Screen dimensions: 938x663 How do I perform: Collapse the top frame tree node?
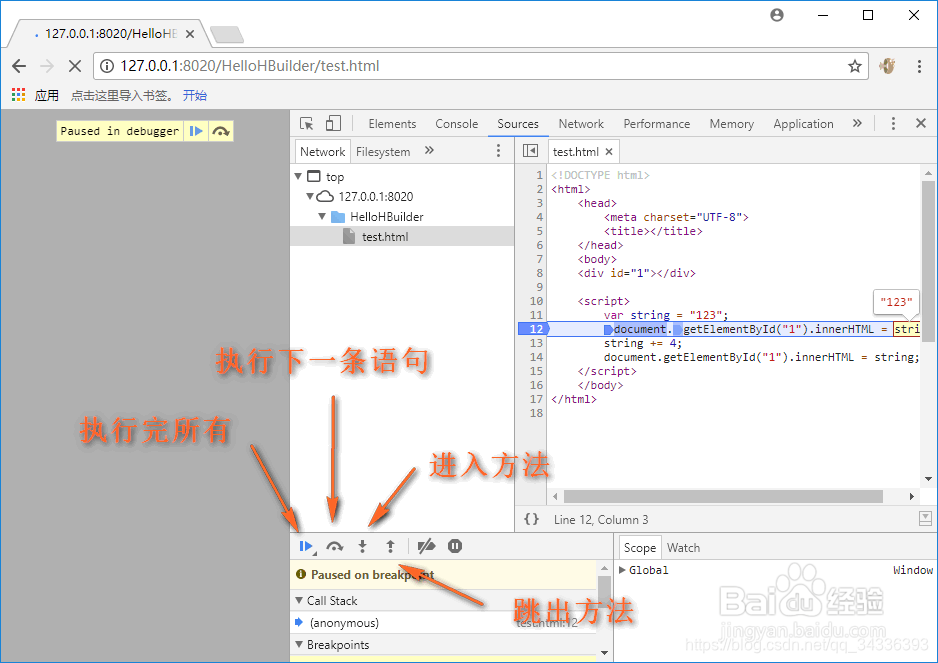pos(299,177)
